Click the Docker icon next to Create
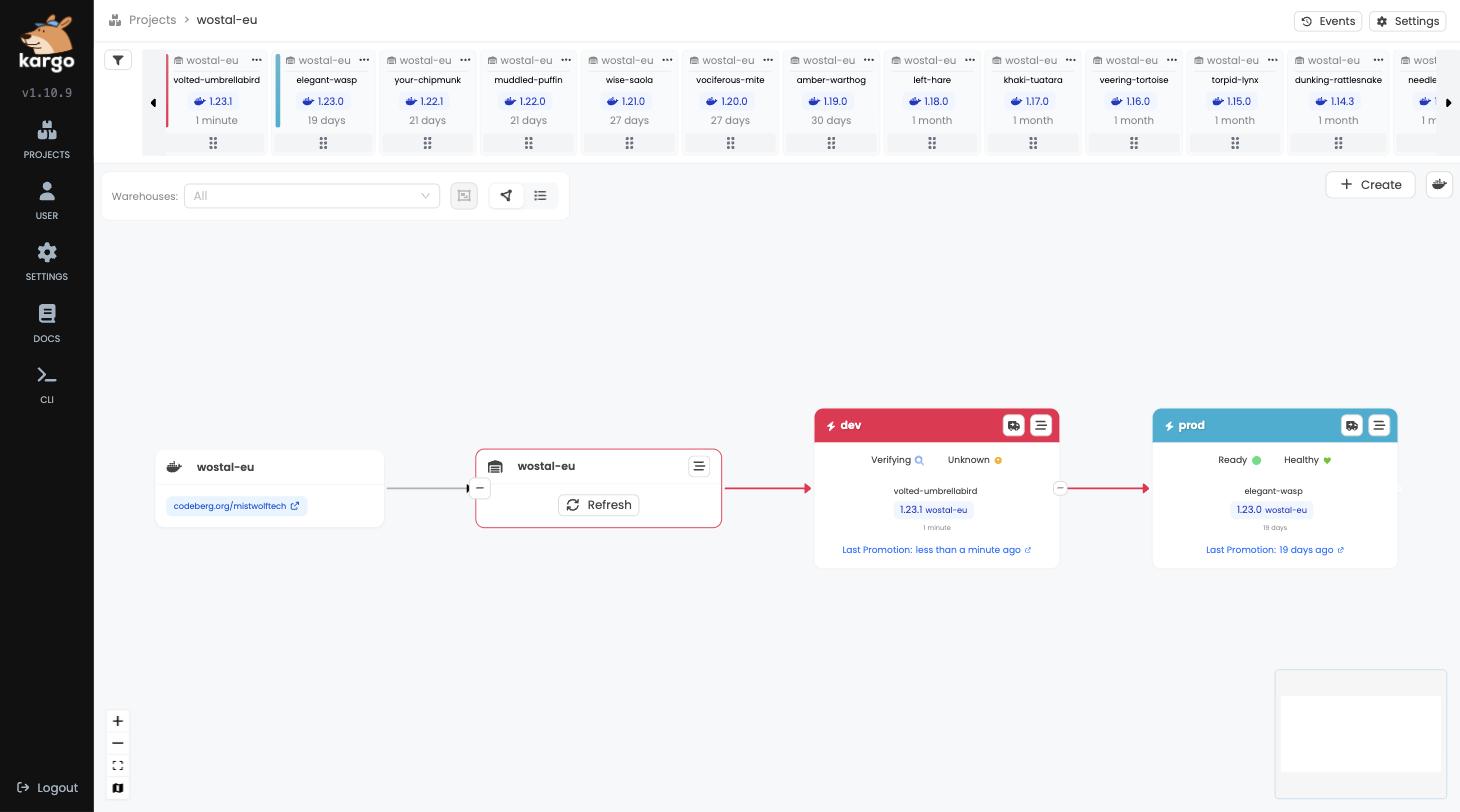1460x812 pixels. [1439, 184]
